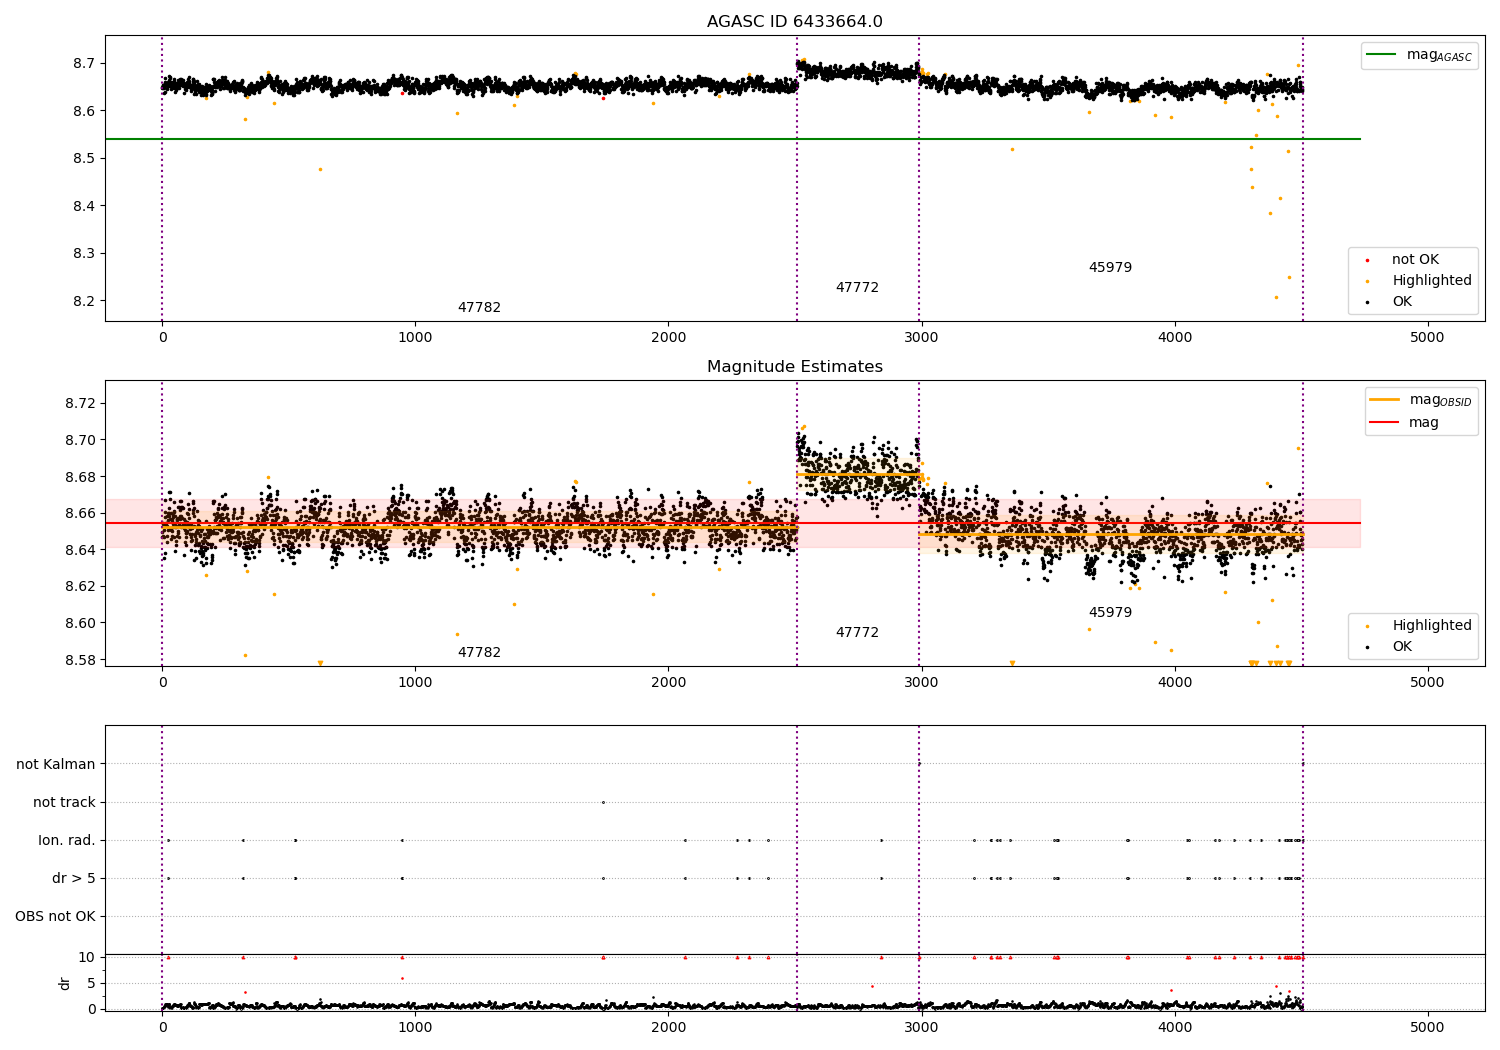This screenshot has height=1050, width=1500.
Task: Click the '2000' x tick of the AGASC ID plot
Action: coord(668,338)
